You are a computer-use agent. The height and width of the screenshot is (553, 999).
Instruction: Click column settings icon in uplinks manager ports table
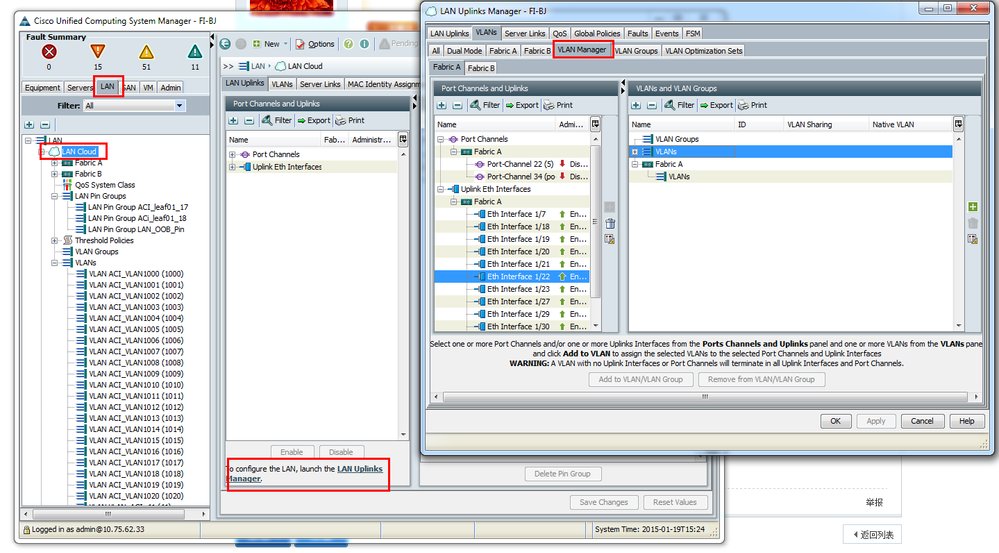595,124
